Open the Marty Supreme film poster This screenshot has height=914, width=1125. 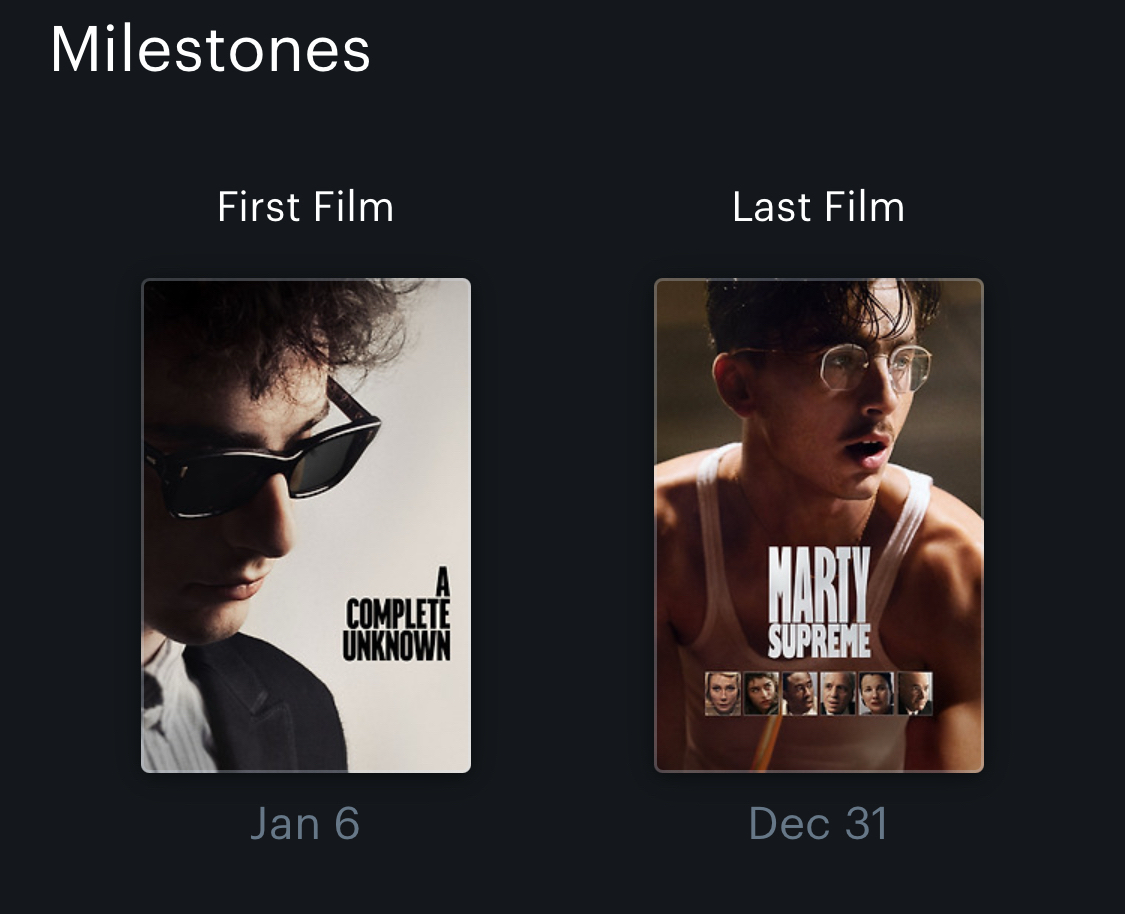point(818,524)
